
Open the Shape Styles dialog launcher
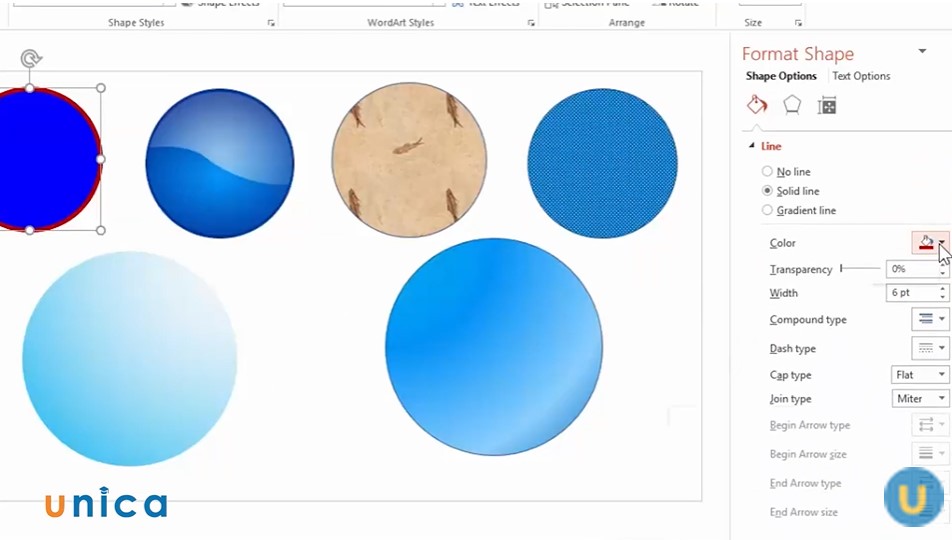(x=271, y=23)
